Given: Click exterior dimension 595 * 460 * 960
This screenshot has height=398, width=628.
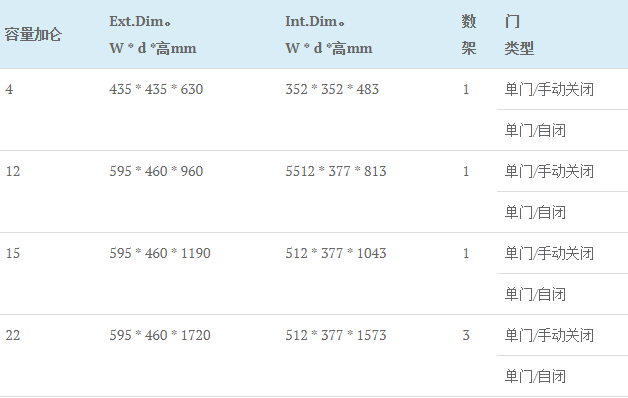Looking at the screenshot, I should pyautogui.click(x=156, y=171).
